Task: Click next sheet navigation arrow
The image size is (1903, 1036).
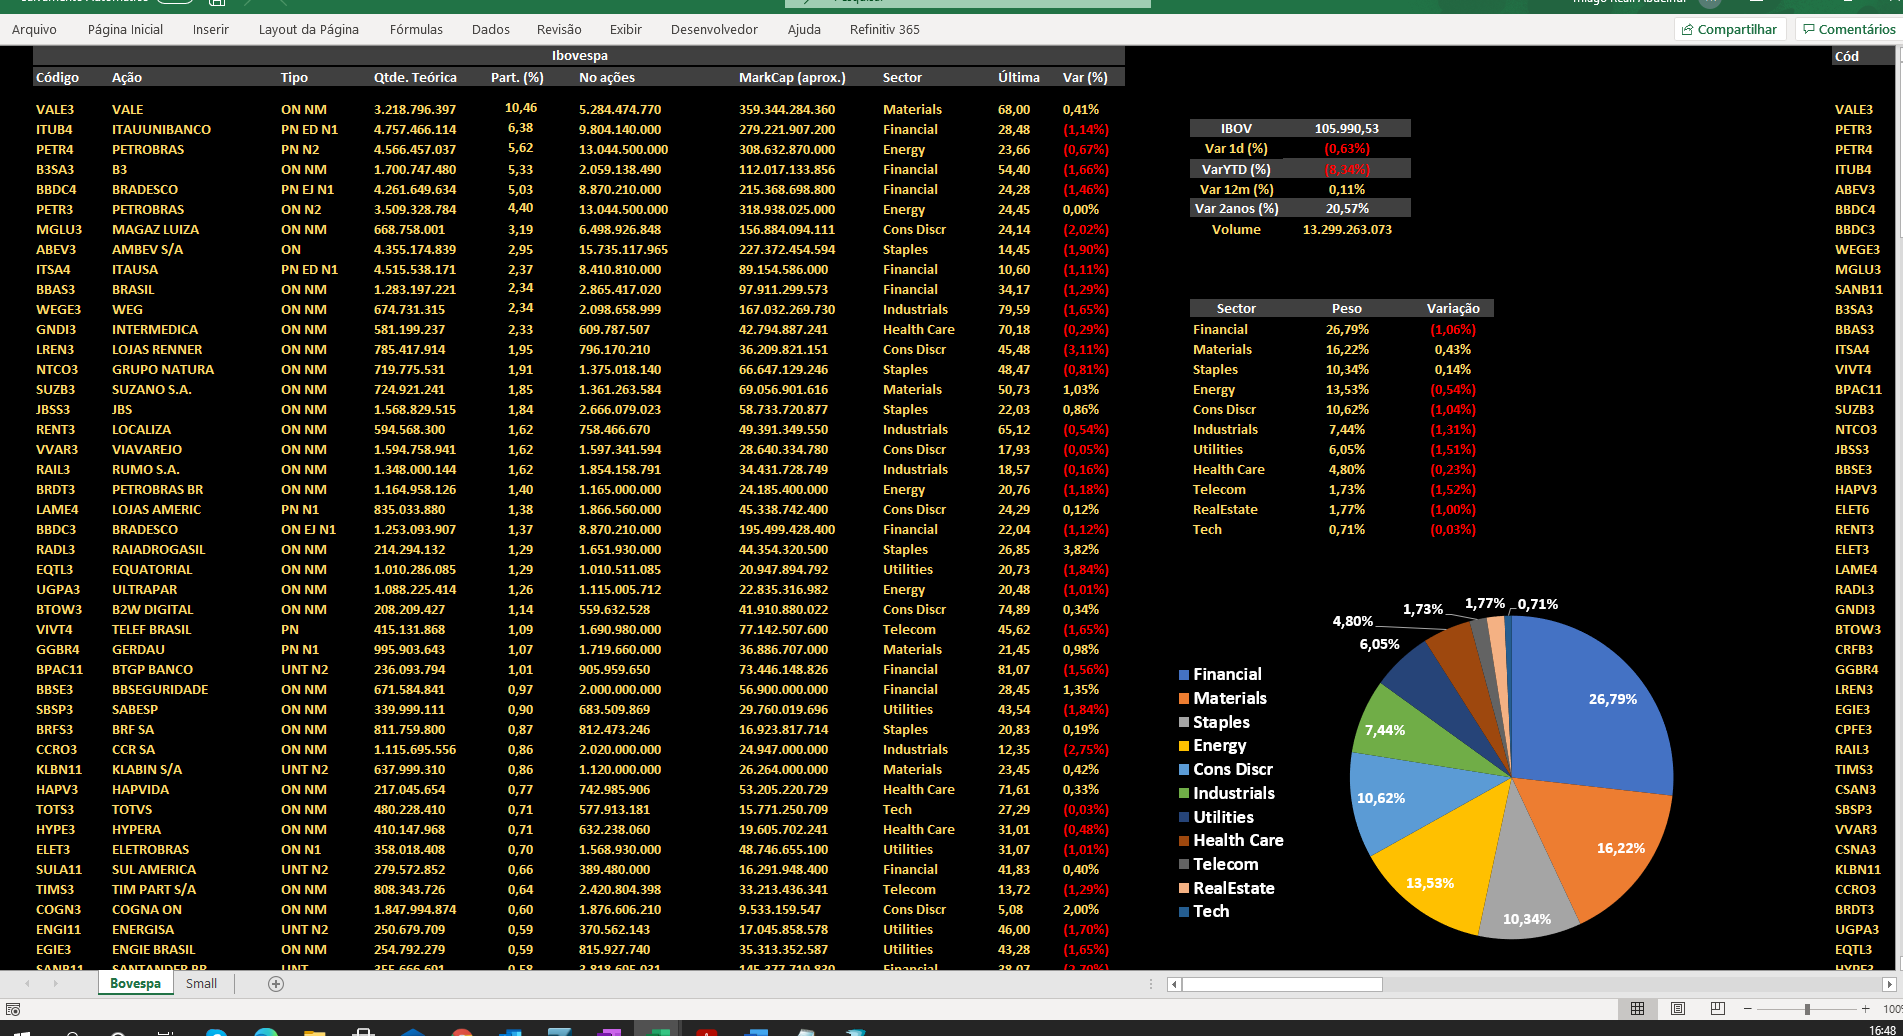Action: pyautogui.click(x=55, y=984)
